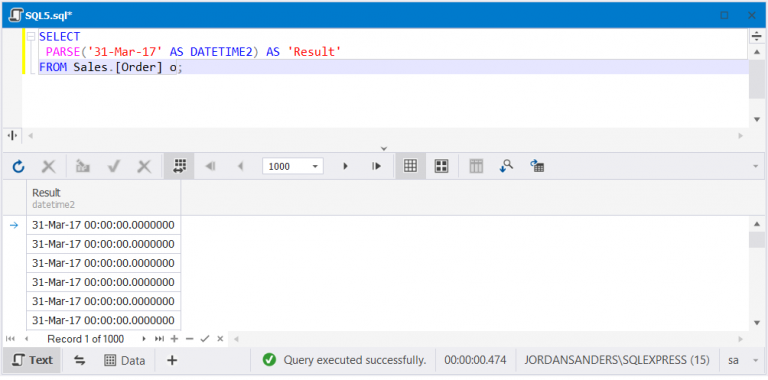Click the grayed-out X beside the refresh icon
This screenshot has width=768, height=380.
[x=48, y=166]
